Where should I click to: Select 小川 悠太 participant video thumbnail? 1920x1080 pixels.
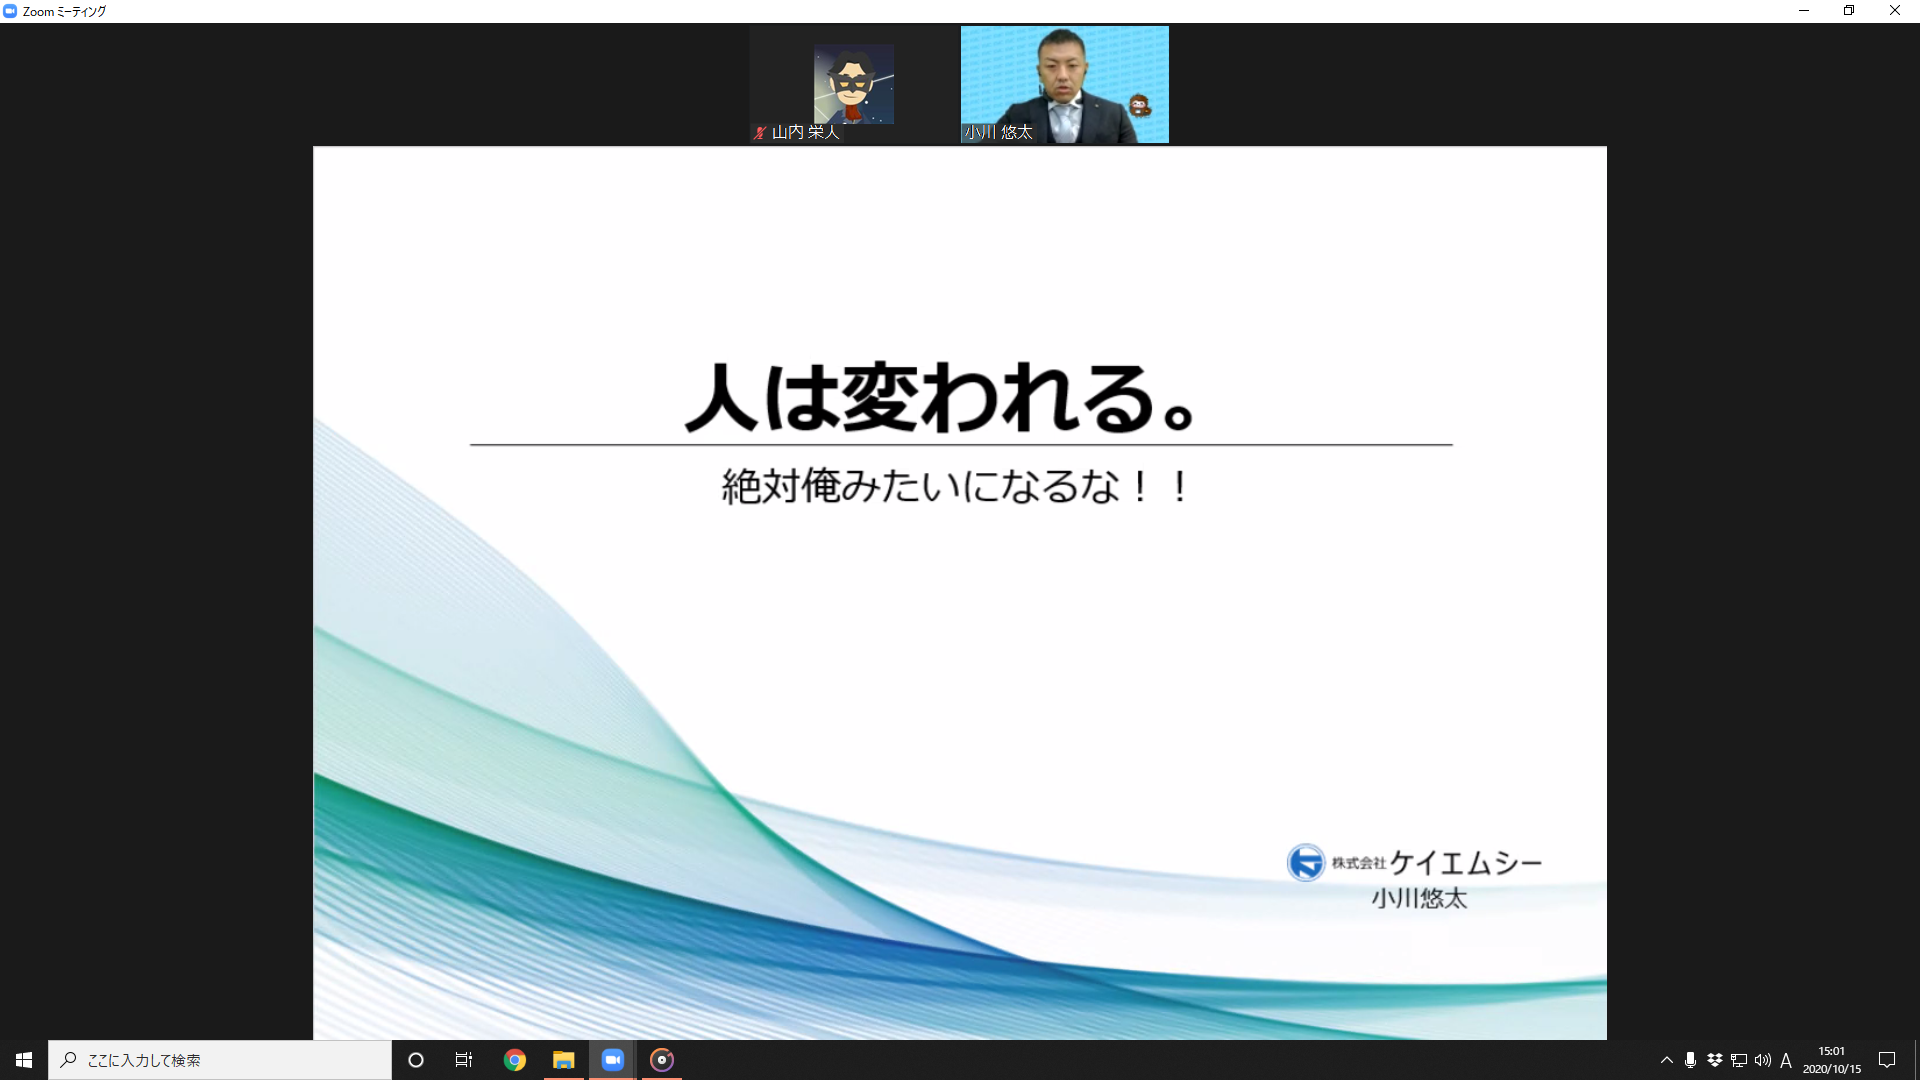pos(1064,85)
